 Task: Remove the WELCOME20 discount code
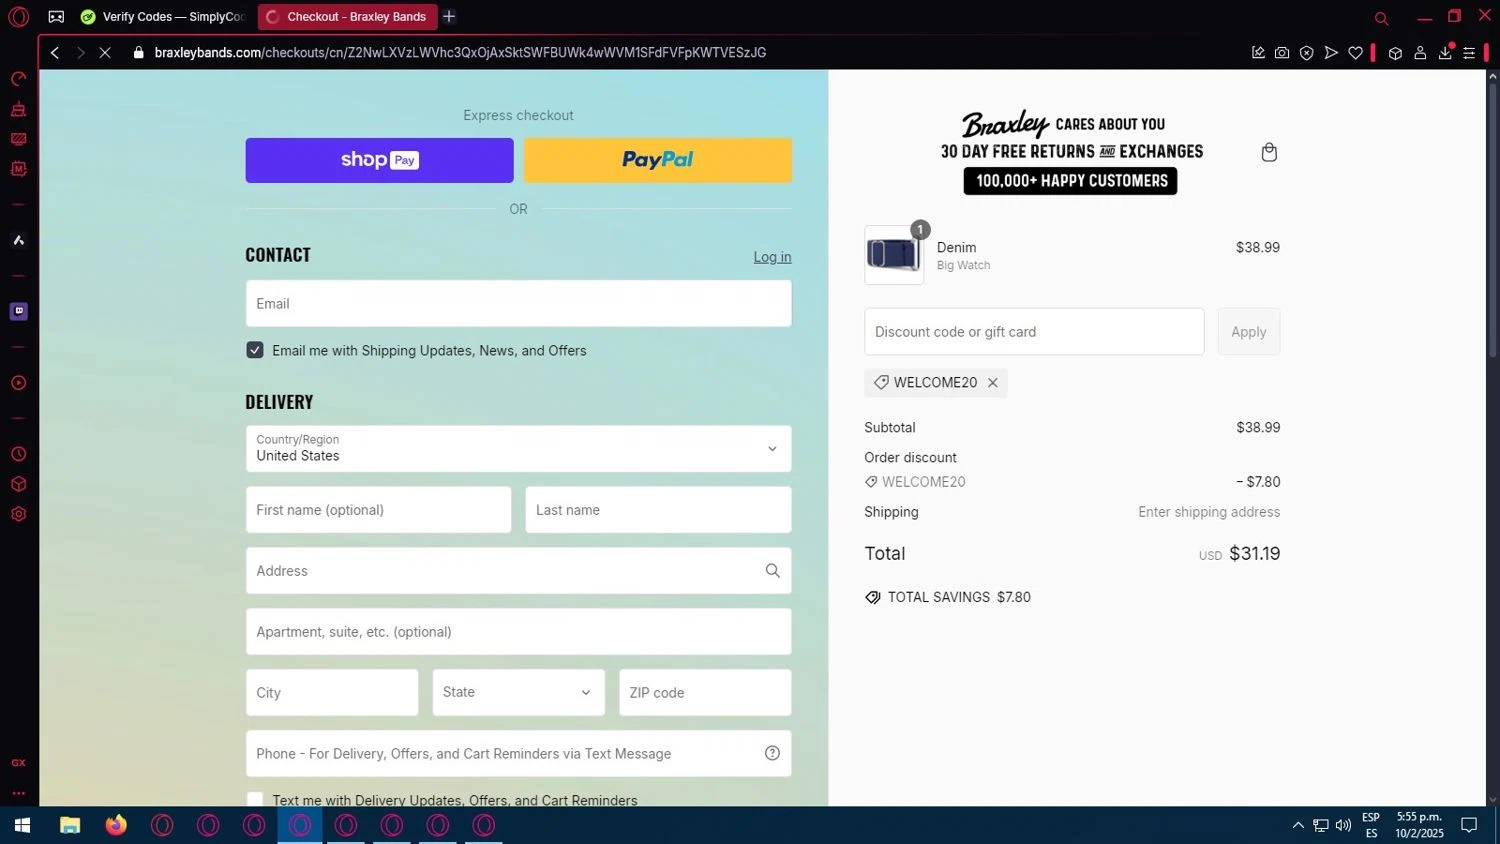(x=993, y=383)
